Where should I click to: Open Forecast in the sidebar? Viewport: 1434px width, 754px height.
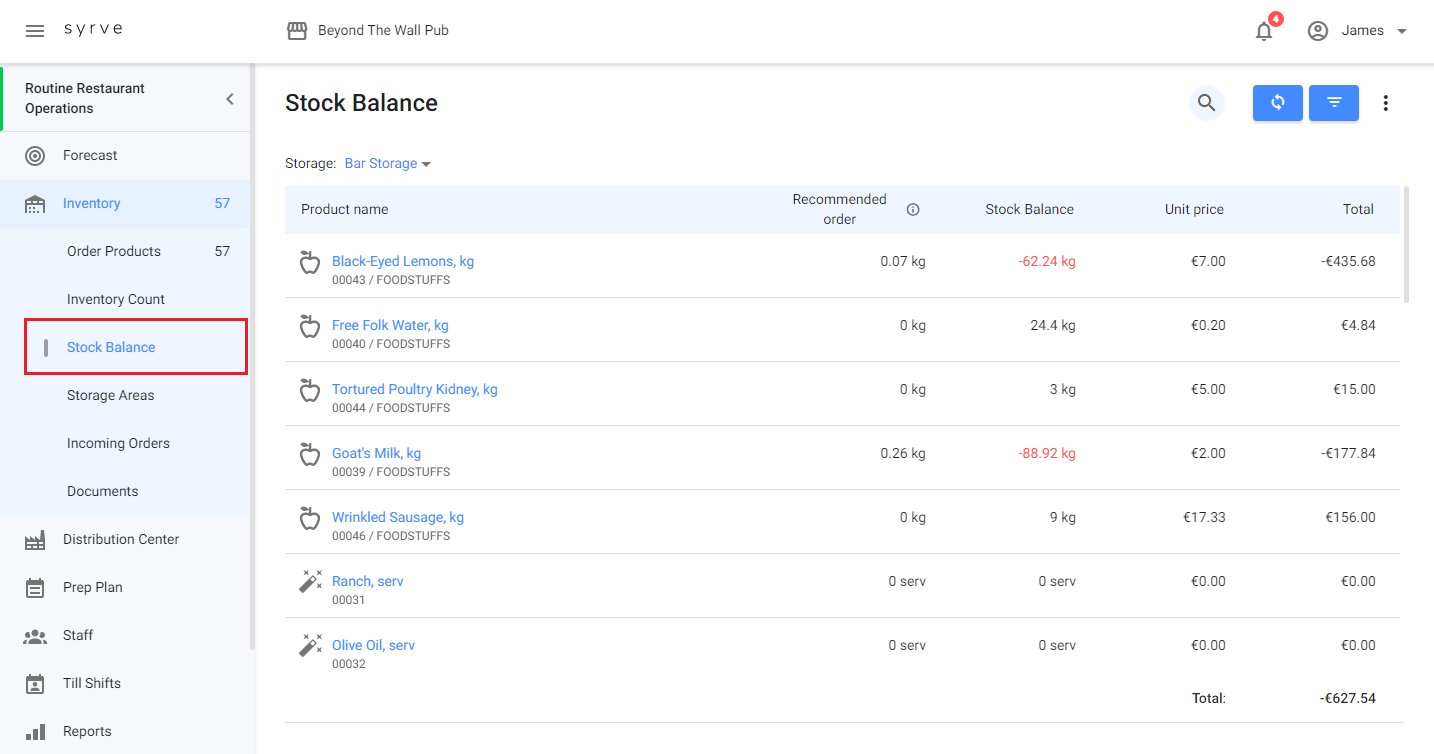pyautogui.click(x=90, y=156)
